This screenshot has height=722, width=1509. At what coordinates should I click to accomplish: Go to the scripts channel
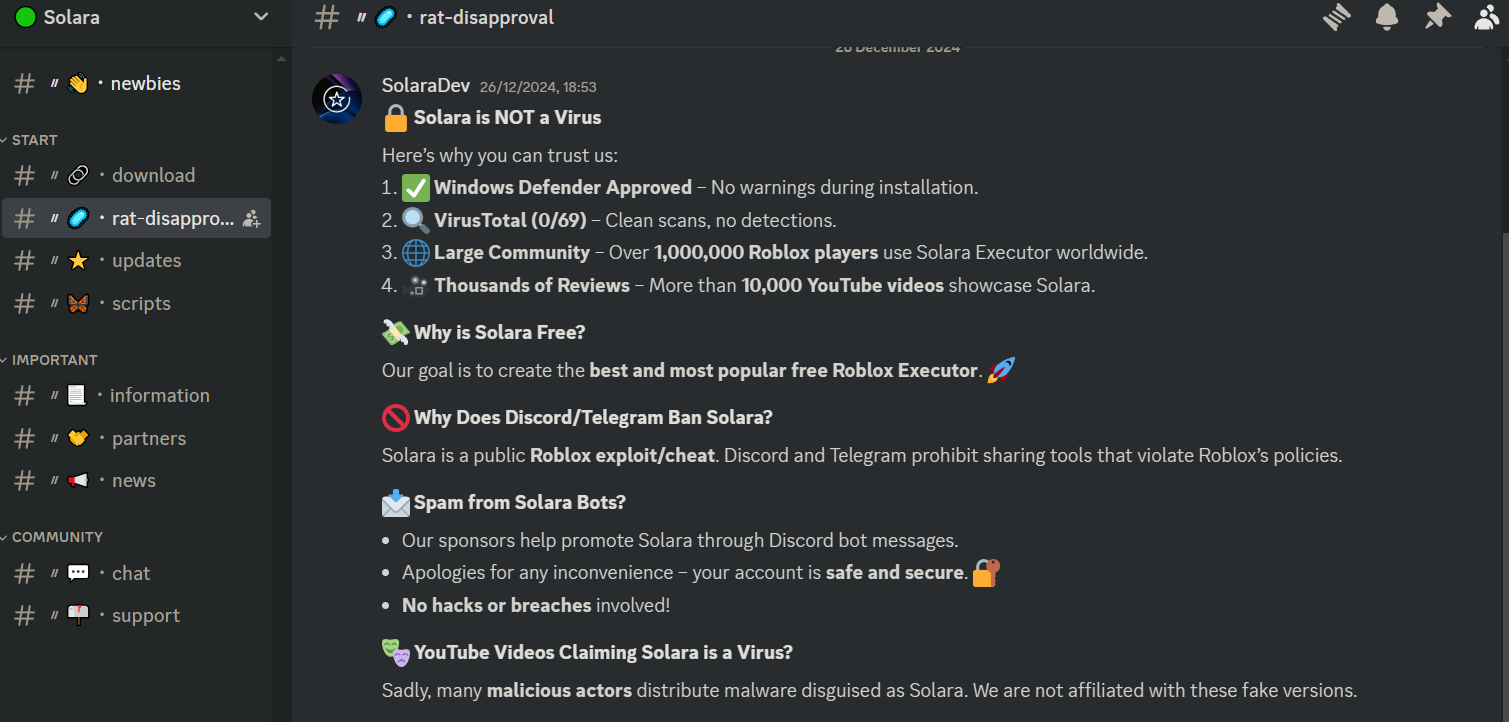141,304
